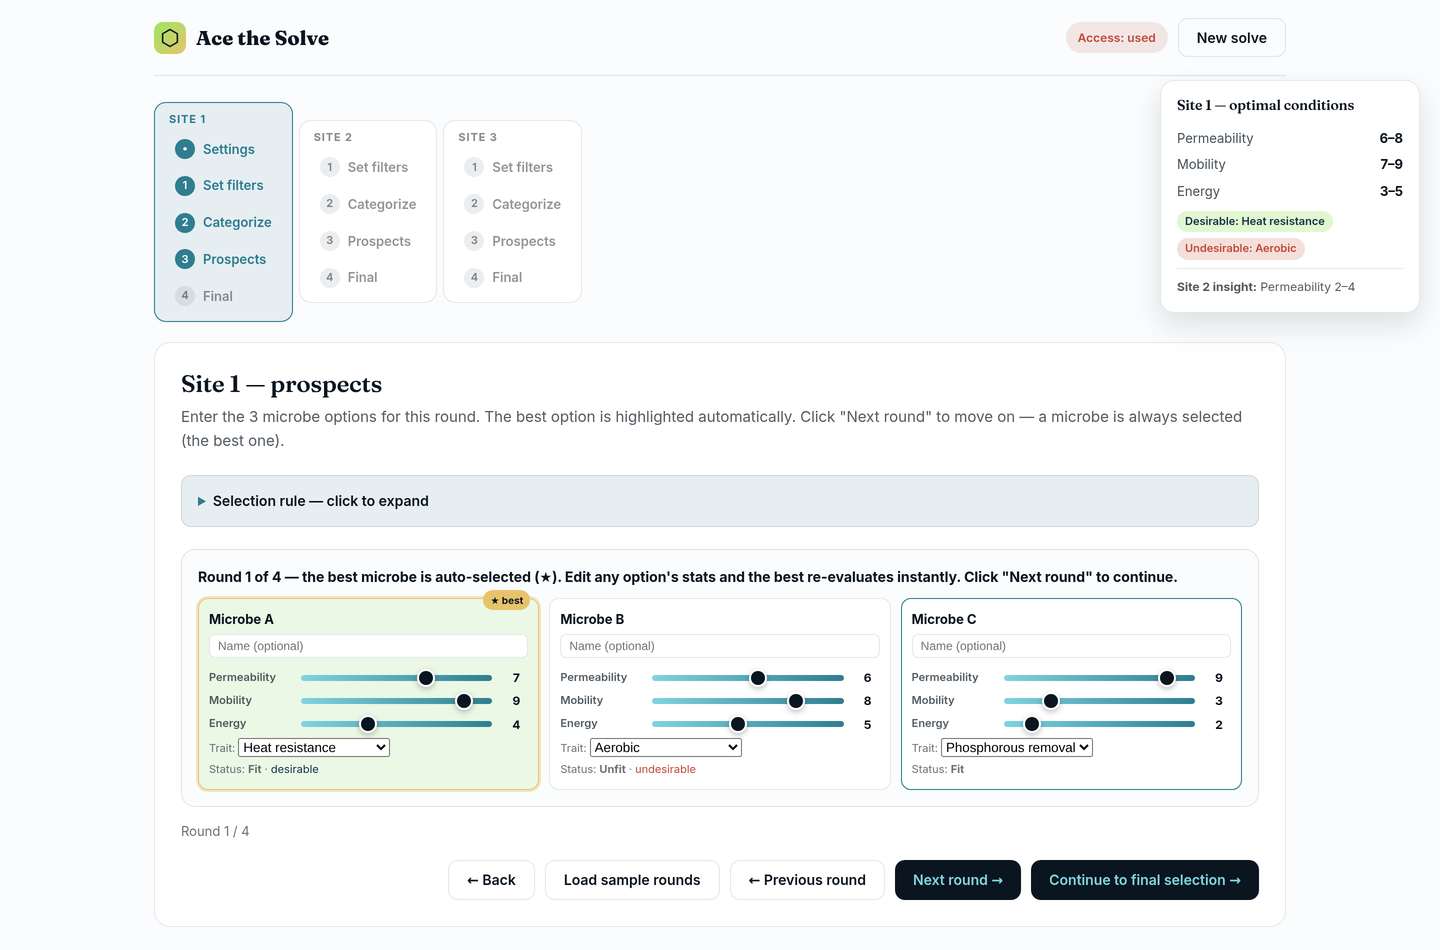Focus Microbe A Name input field

(368, 646)
